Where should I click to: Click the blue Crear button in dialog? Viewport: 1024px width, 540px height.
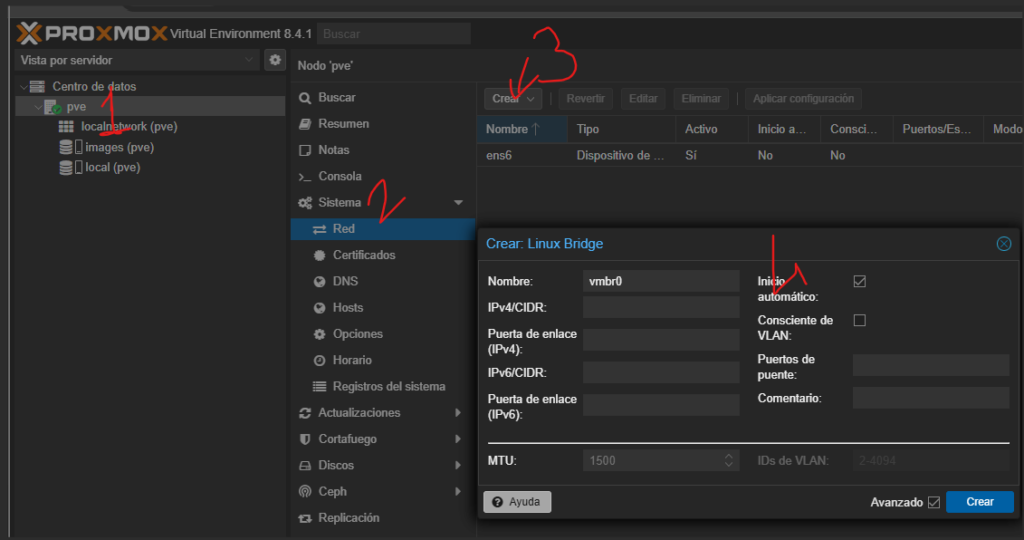[979, 502]
